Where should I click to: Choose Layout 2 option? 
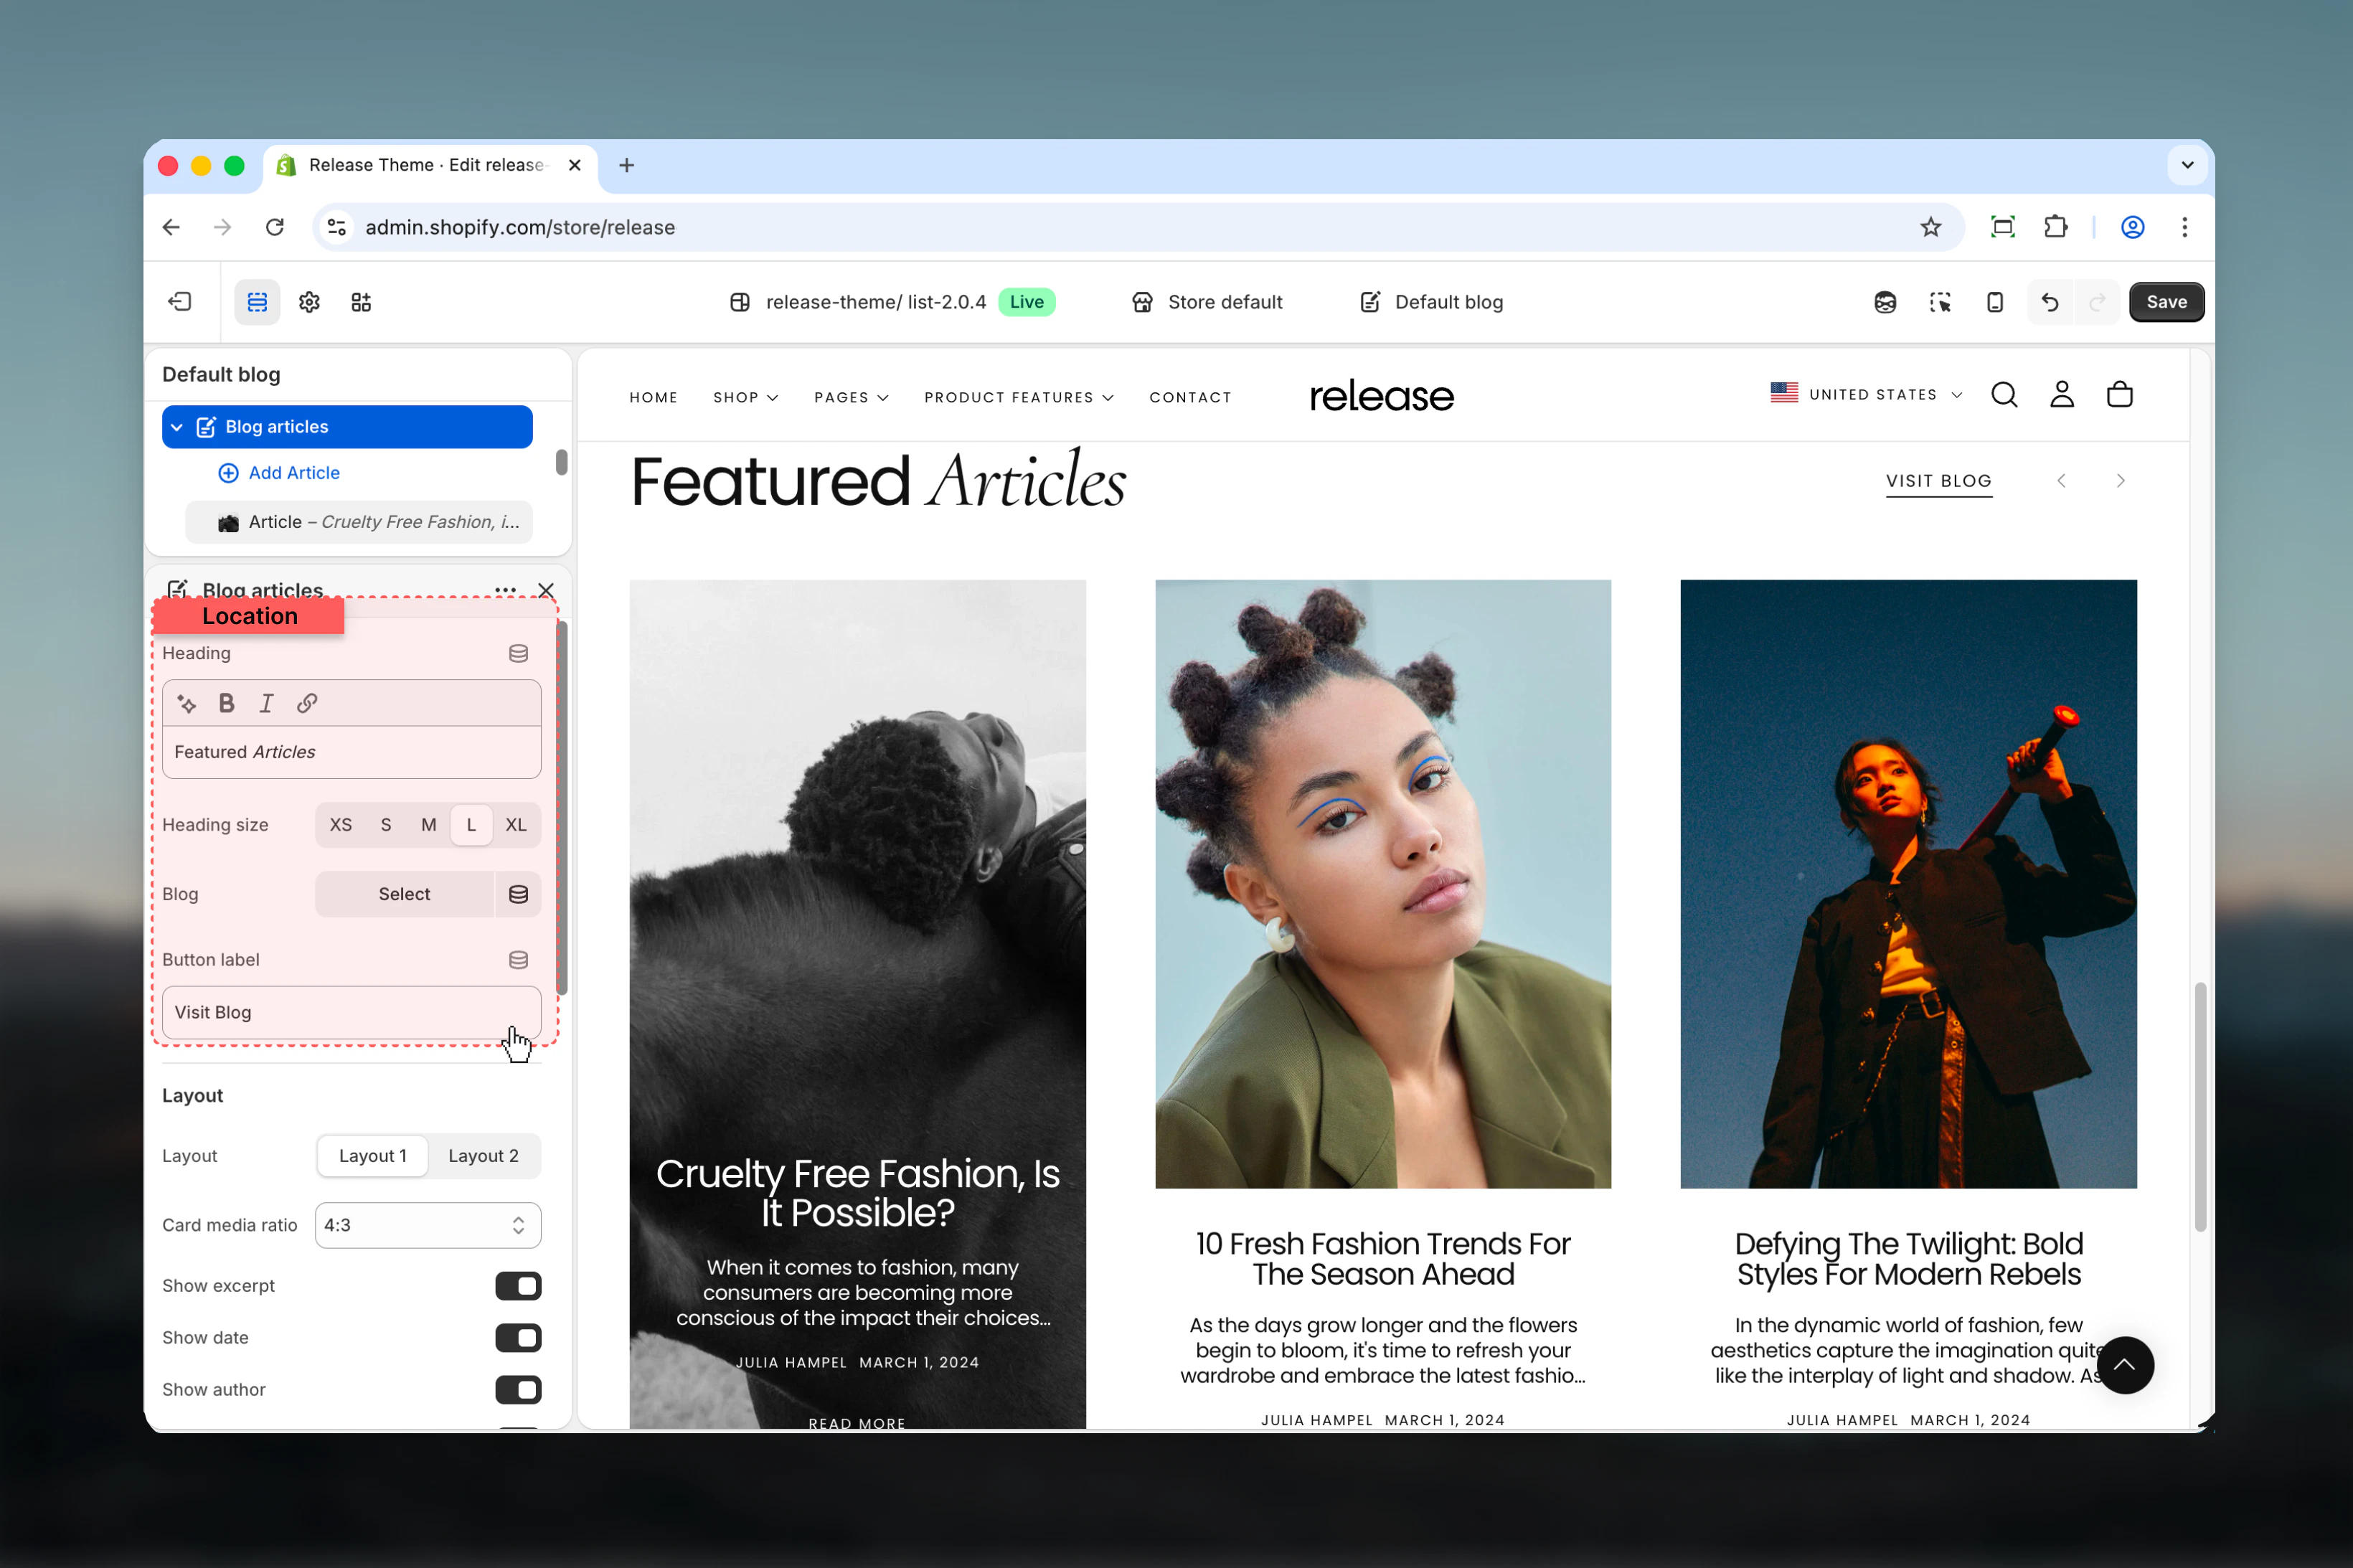[484, 1157]
